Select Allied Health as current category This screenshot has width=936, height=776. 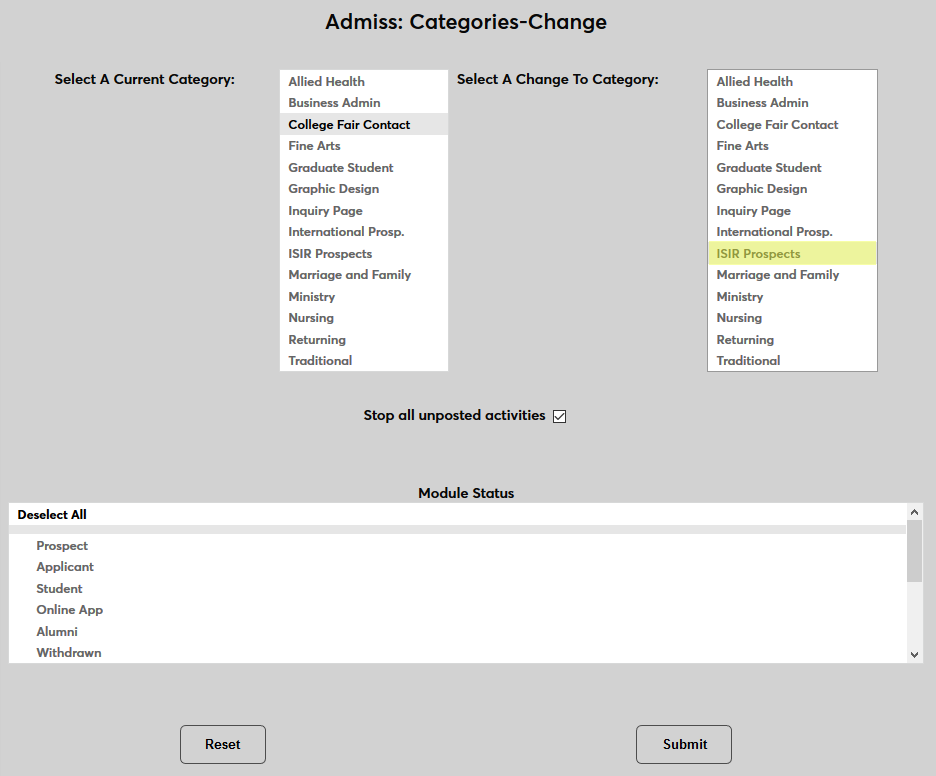click(326, 82)
